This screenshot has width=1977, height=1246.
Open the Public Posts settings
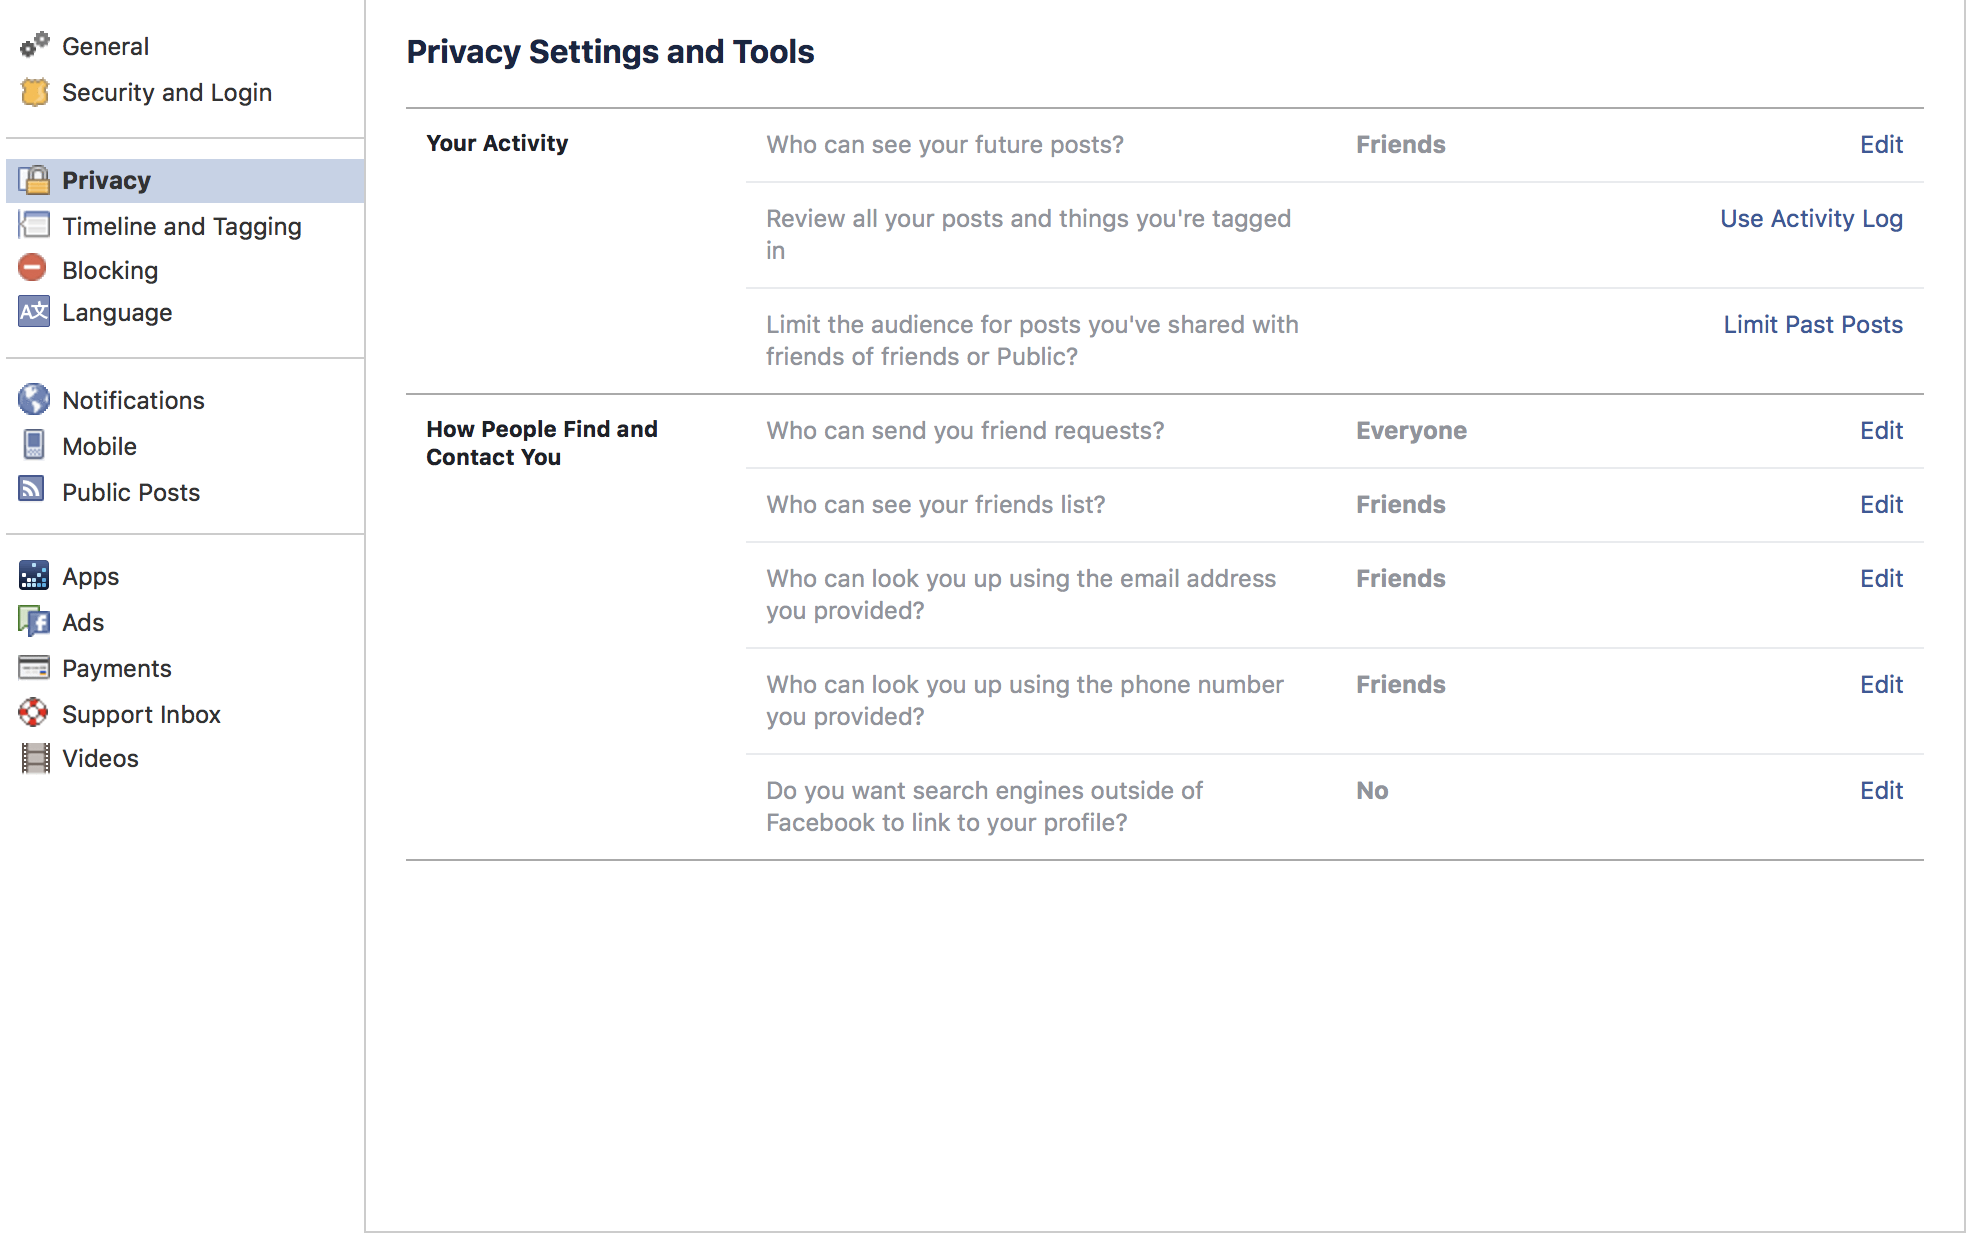tap(129, 490)
